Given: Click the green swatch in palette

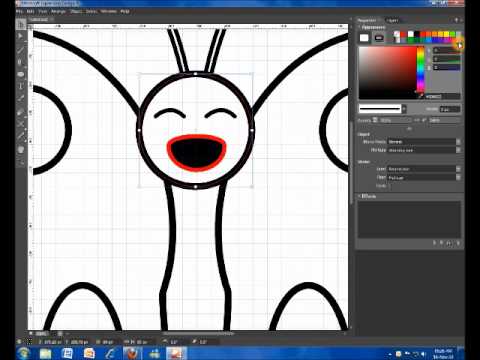Looking at the screenshot, I should (x=452, y=34).
